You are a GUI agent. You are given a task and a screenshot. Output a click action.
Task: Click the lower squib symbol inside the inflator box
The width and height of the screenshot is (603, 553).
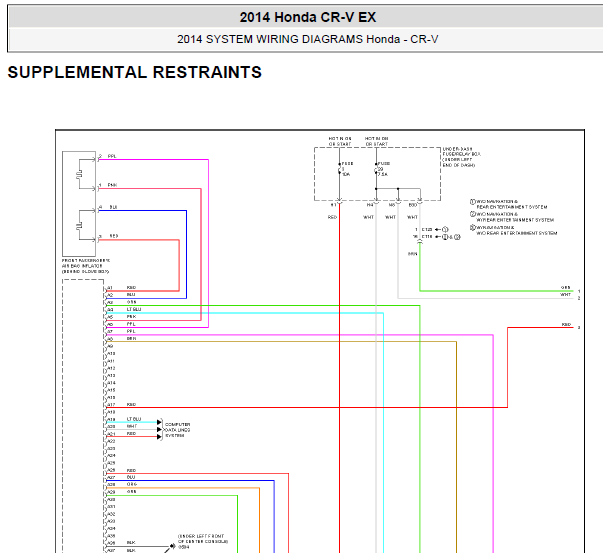pyautogui.click(x=80, y=225)
